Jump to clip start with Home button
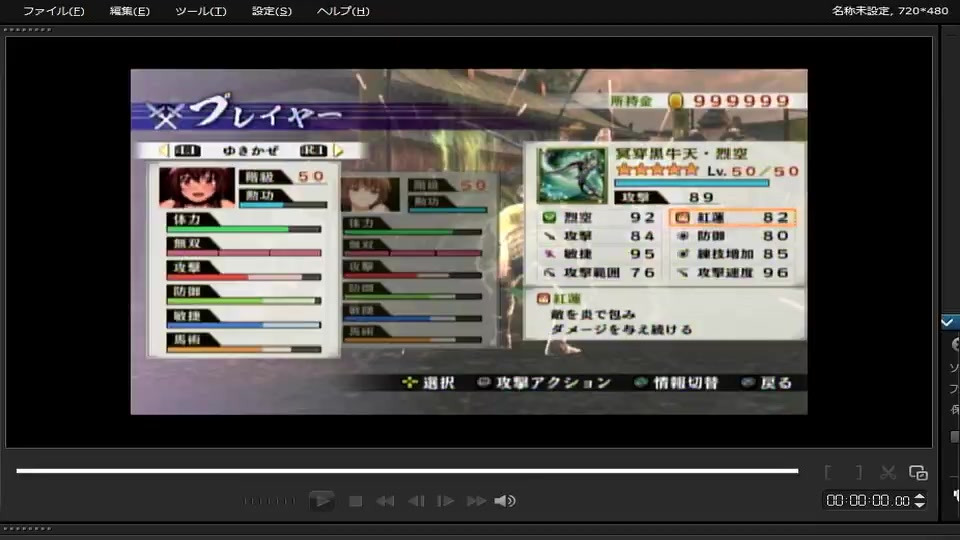This screenshot has height=540, width=960. (x=385, y=501)
